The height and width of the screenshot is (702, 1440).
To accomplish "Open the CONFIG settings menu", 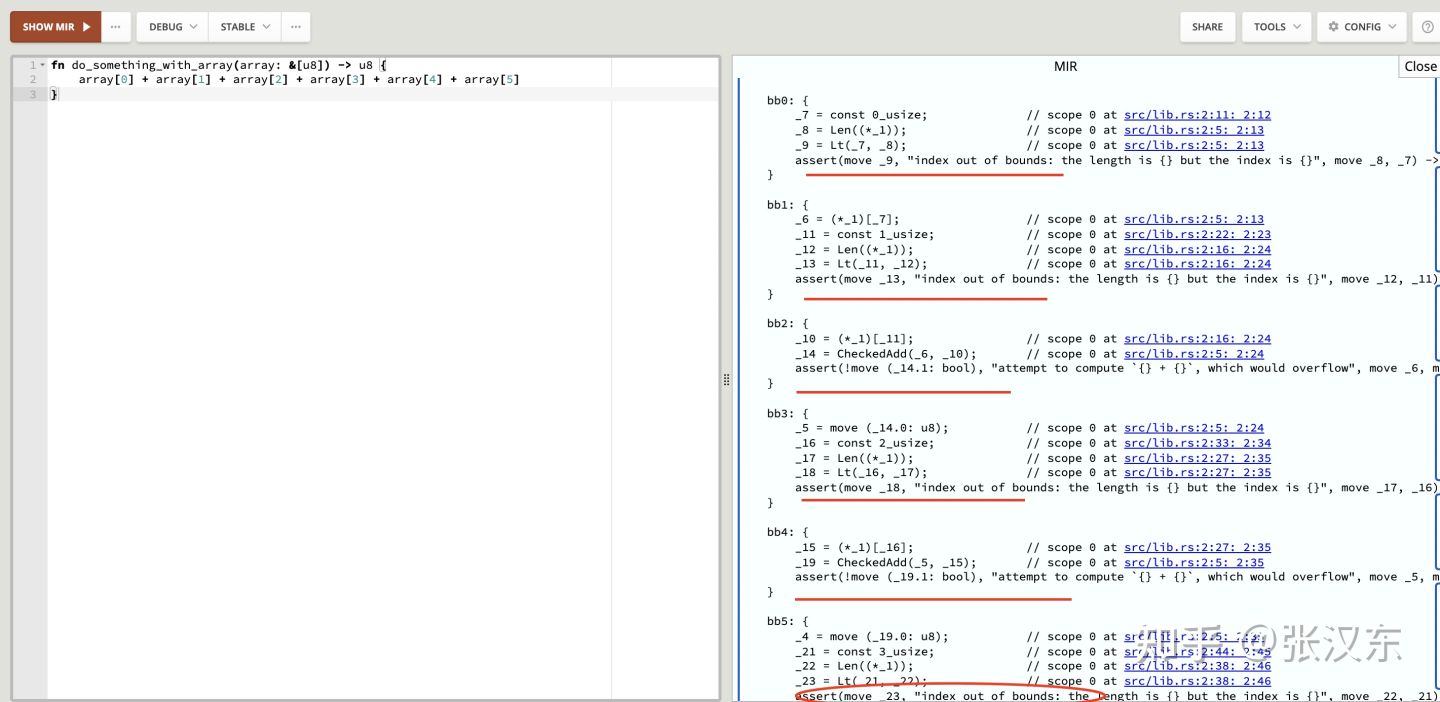I will pyautogui.click(x=1361, y=27).
